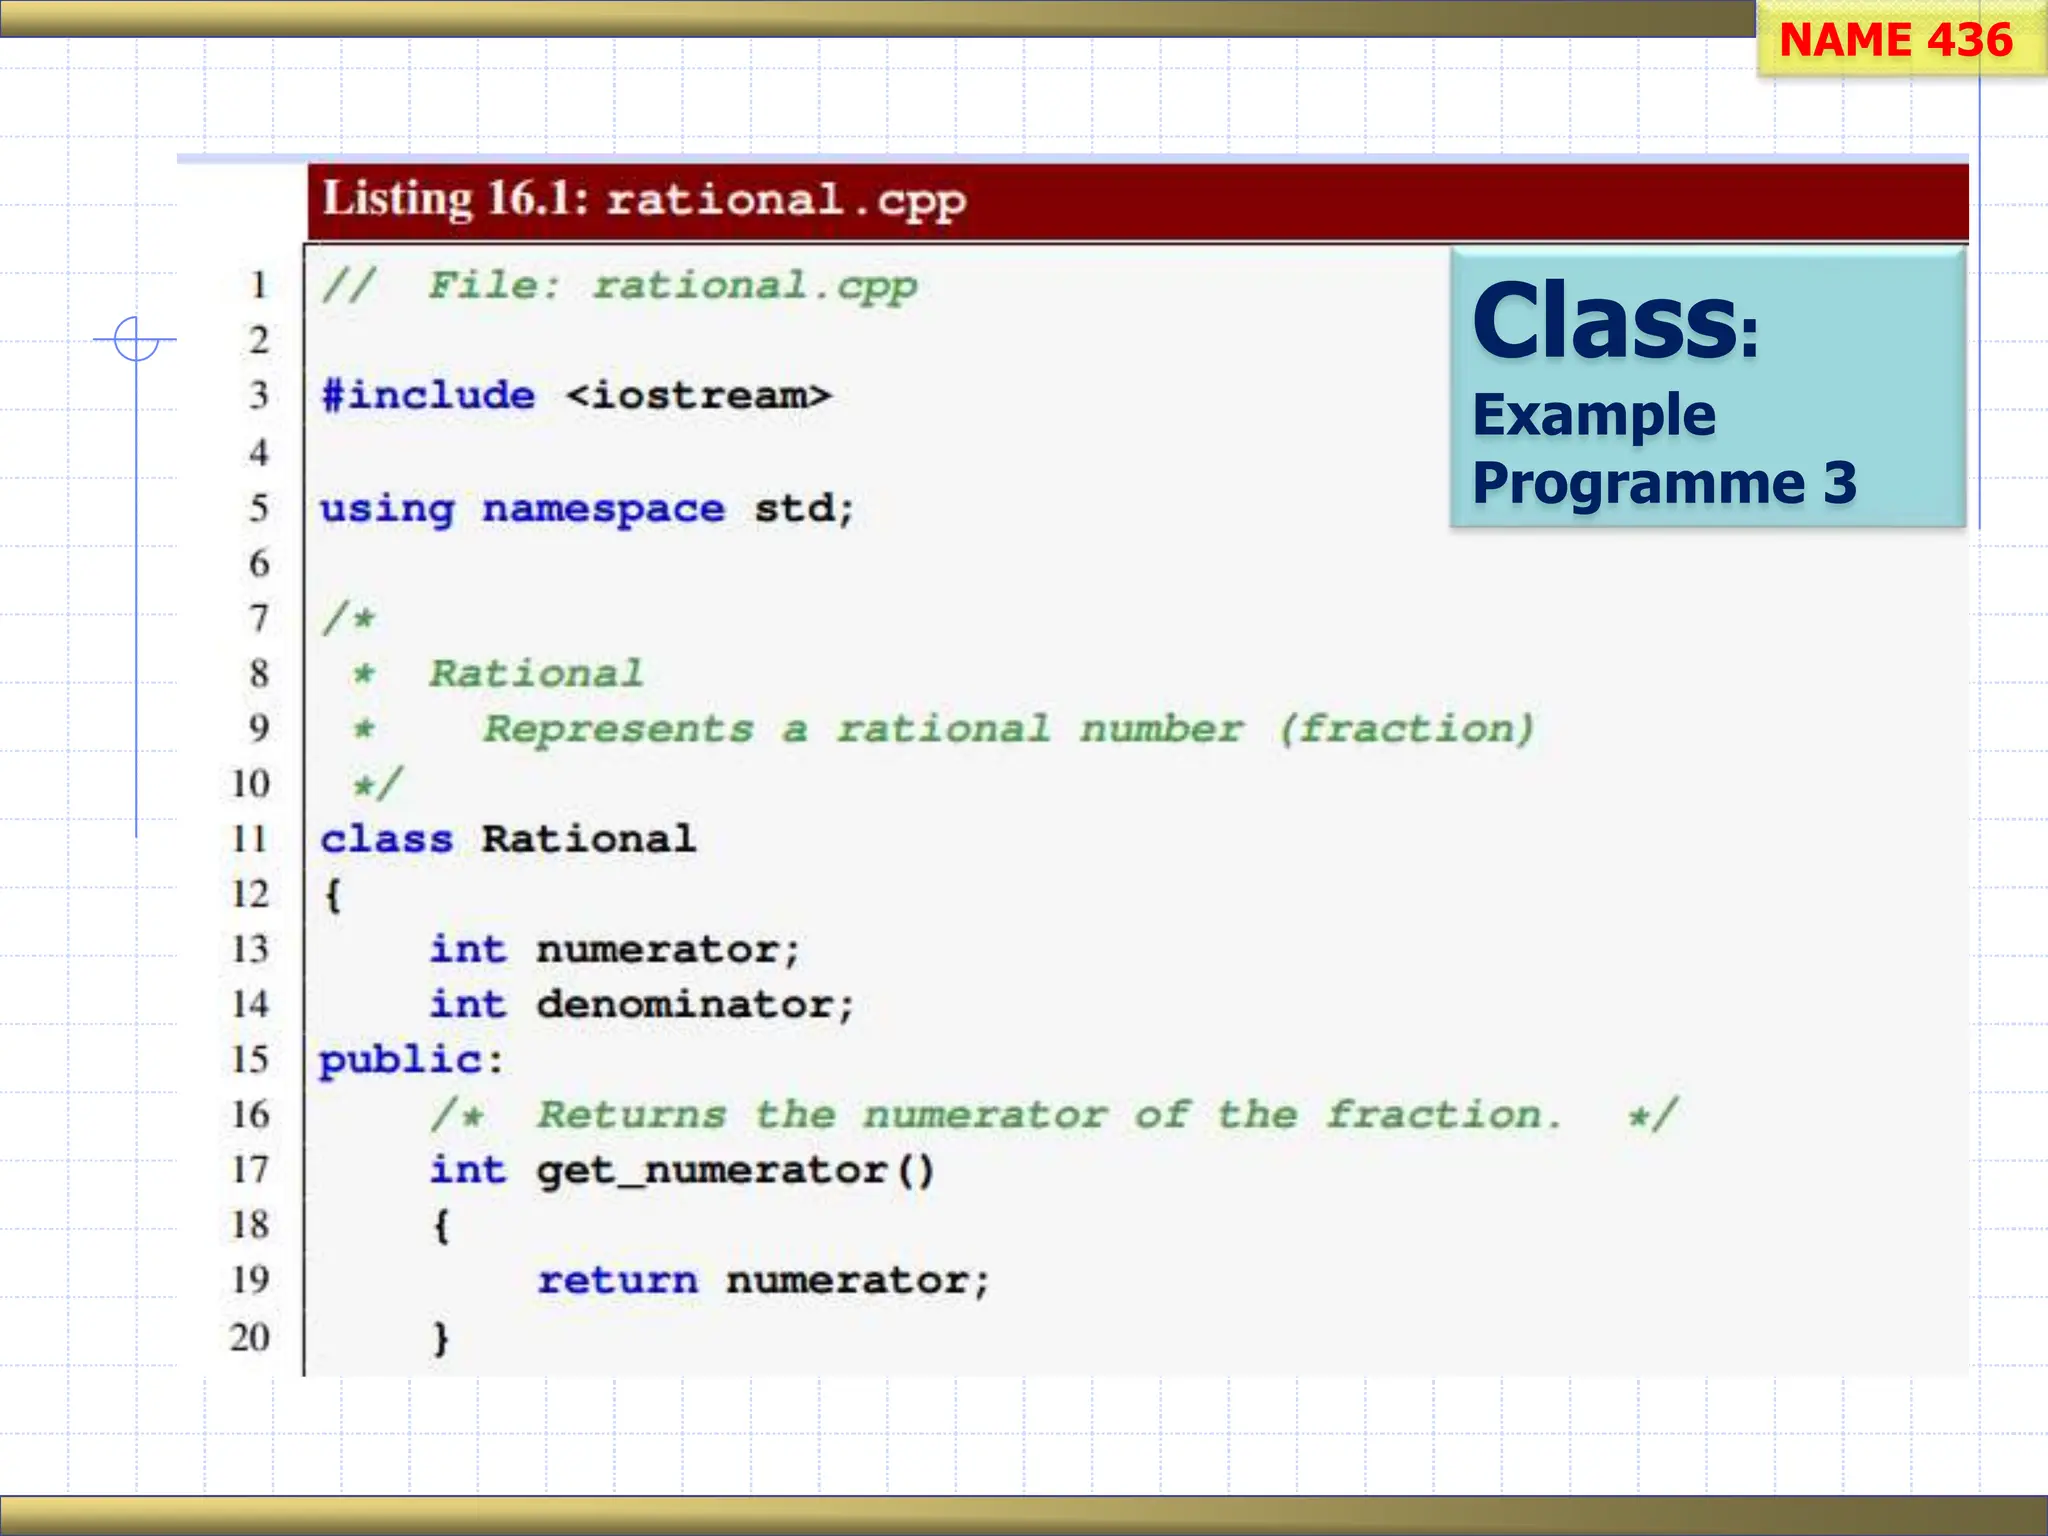
Task: Click the '* Rational' comment on line 8
Action: (497, 673)
